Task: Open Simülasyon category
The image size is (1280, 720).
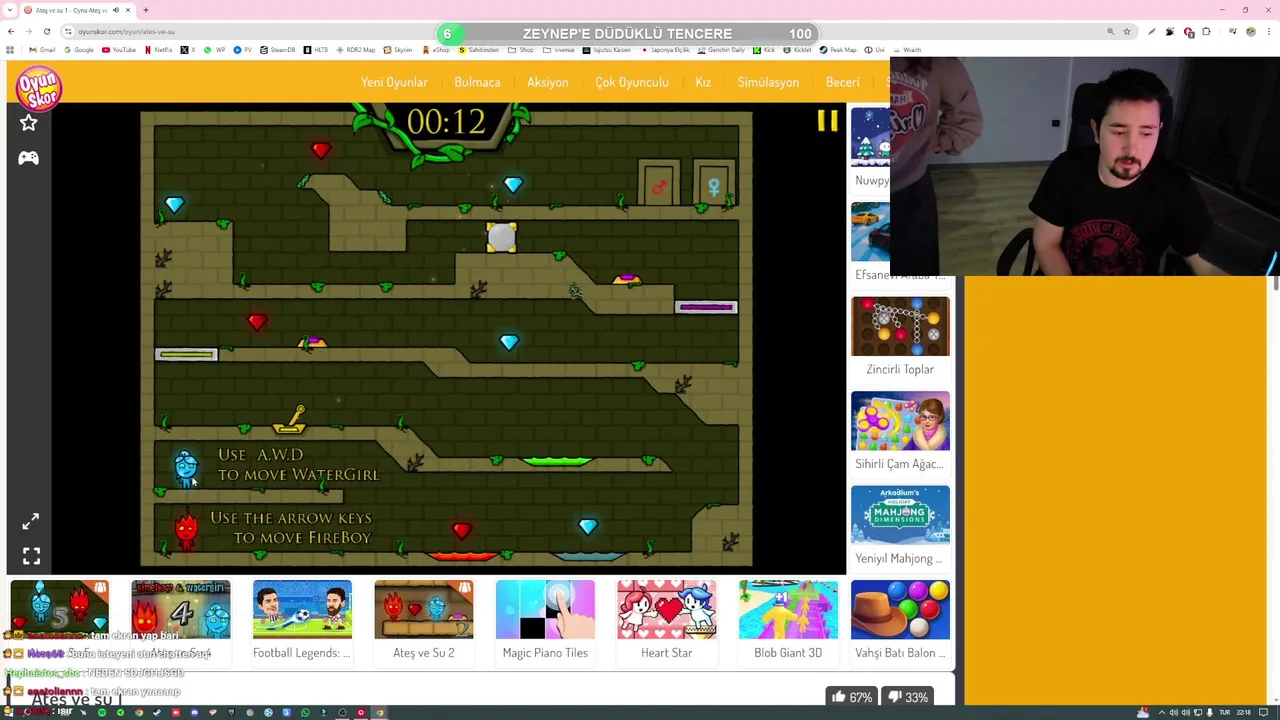Action: 768,82
